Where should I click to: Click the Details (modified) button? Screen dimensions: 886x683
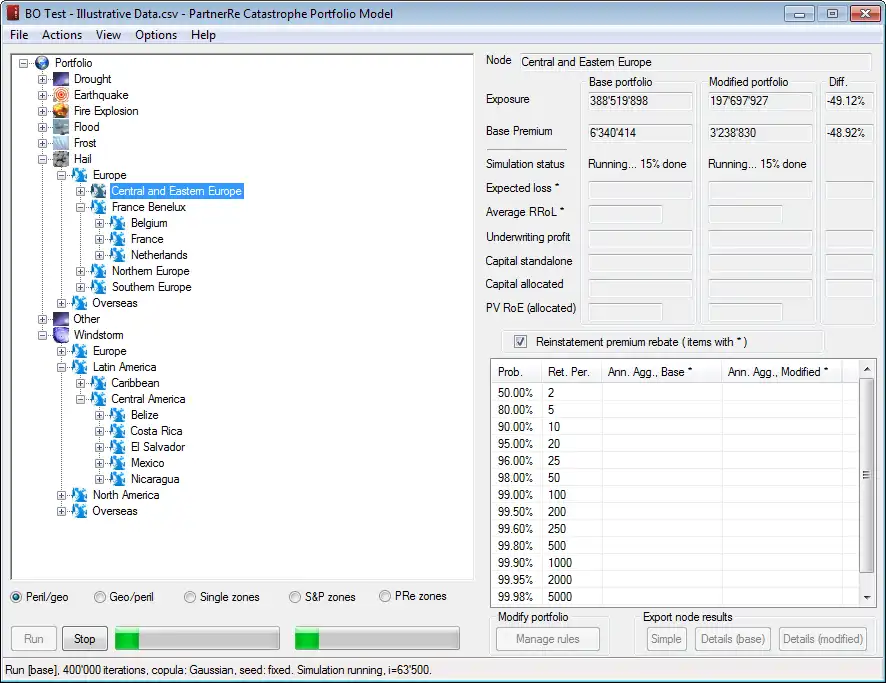823,639
